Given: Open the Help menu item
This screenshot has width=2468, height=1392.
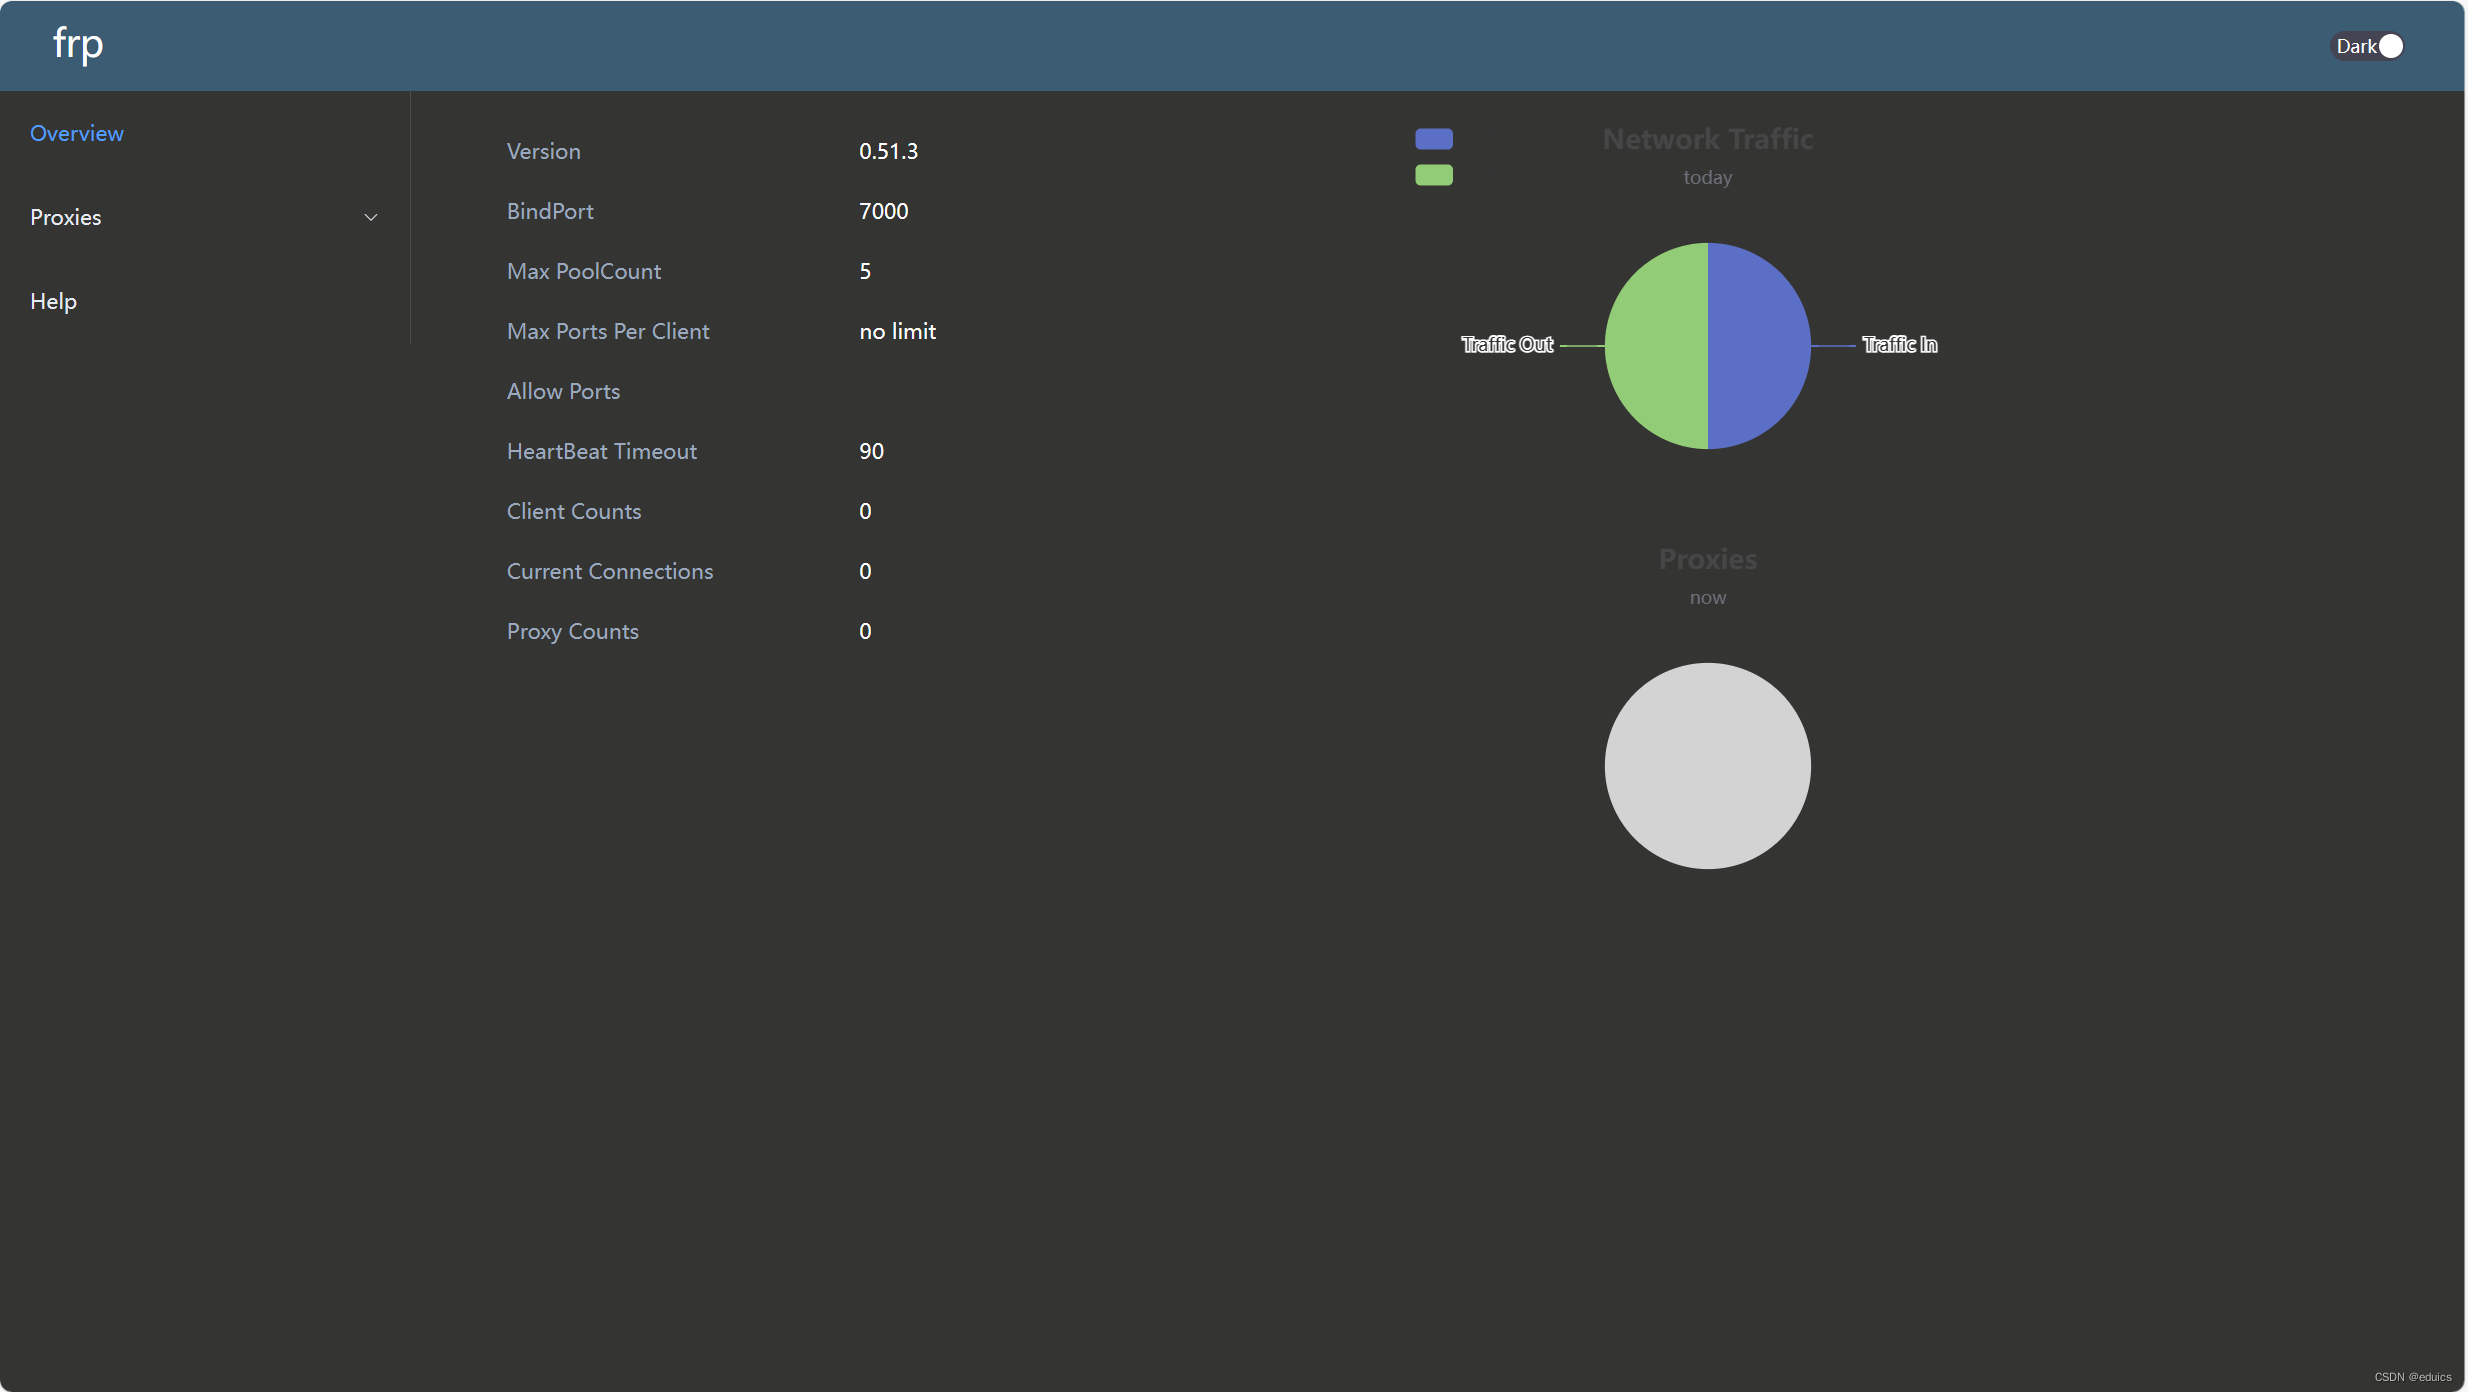Looking at the screenshot, I should pyautogui.click(x=54, y=301).
